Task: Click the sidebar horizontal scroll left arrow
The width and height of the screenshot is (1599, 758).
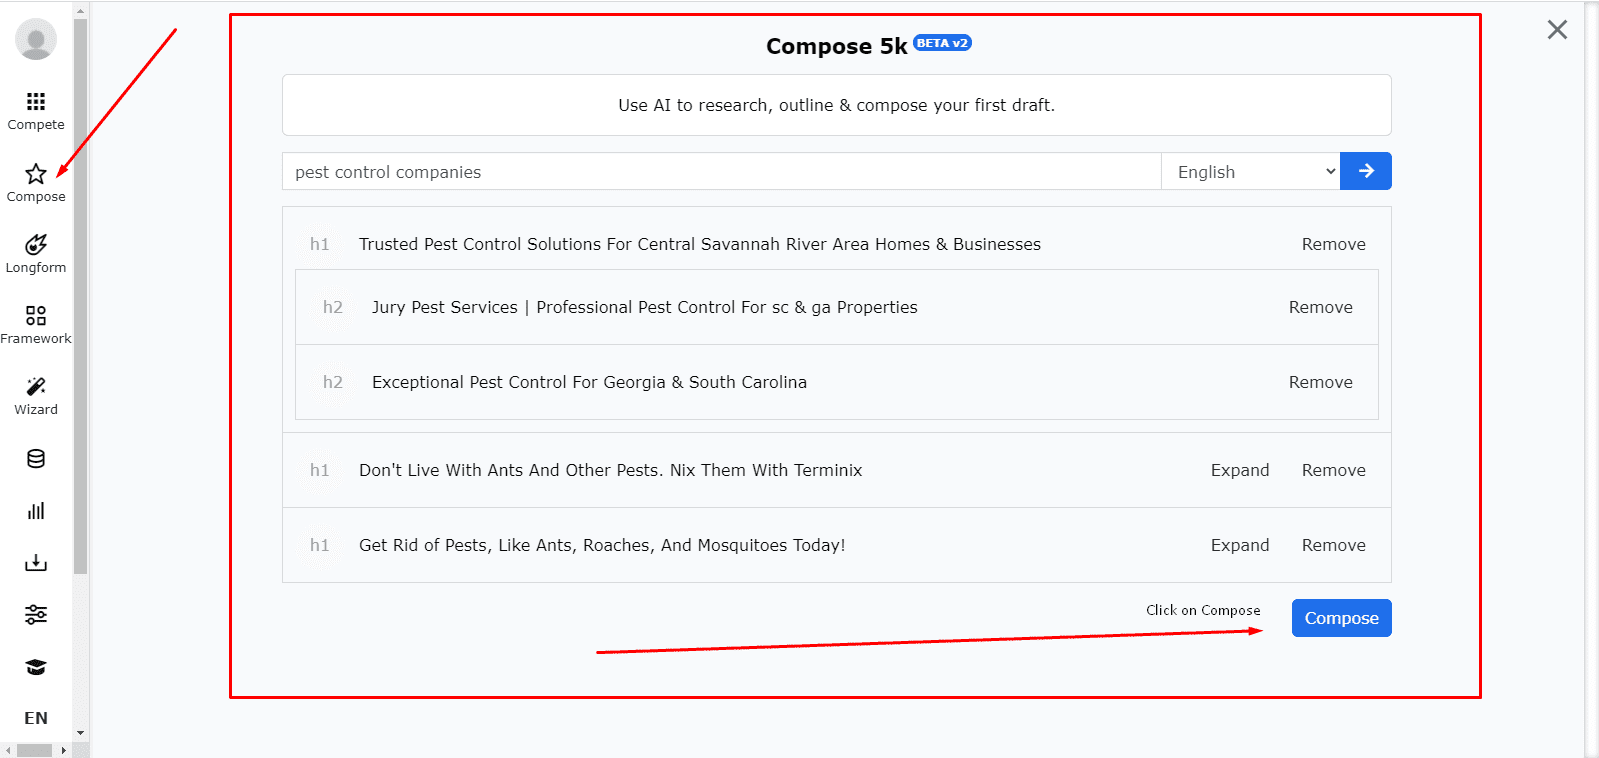Action: pos(8,750)
